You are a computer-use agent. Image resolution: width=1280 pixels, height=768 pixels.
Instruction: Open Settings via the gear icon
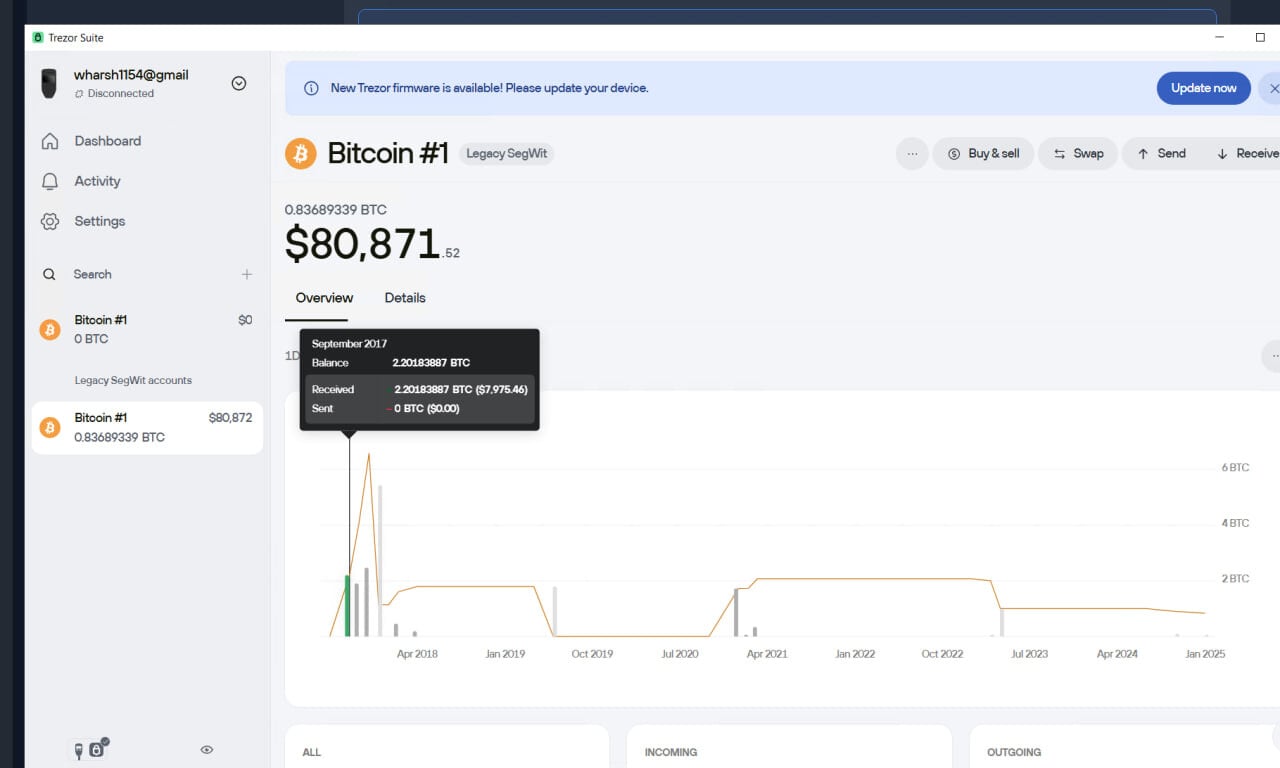point(50,221)
